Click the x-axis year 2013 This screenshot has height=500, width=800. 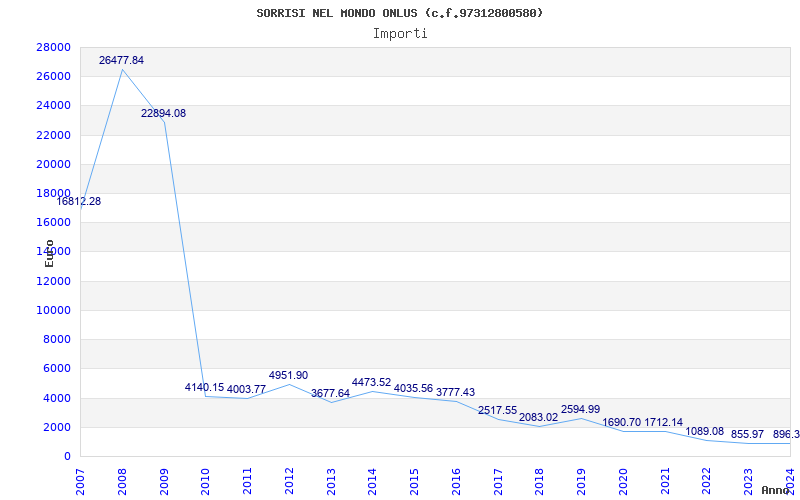(331, 481)
